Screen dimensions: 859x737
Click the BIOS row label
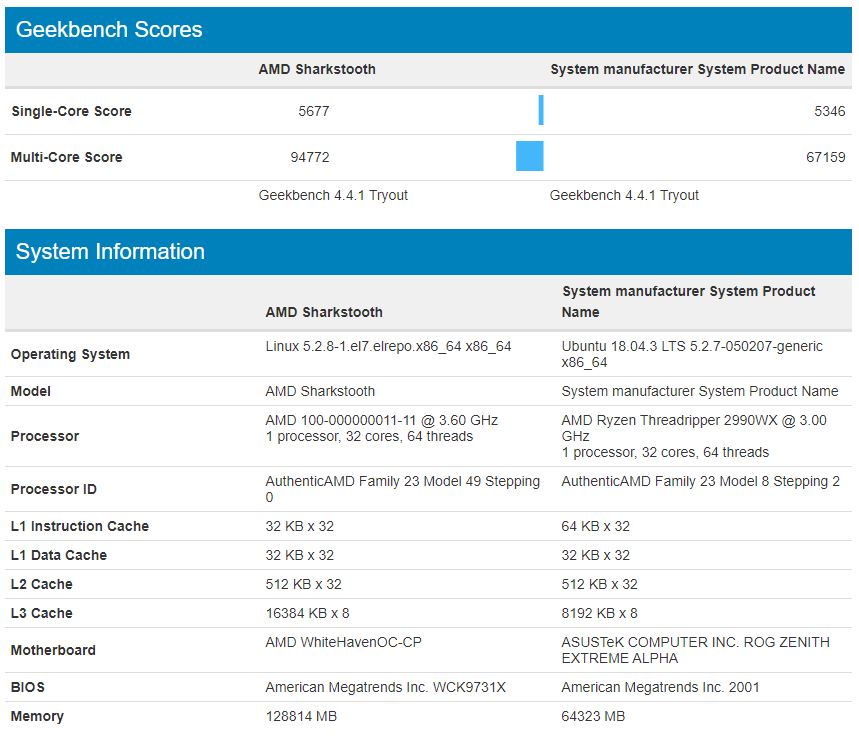[27, 687]
